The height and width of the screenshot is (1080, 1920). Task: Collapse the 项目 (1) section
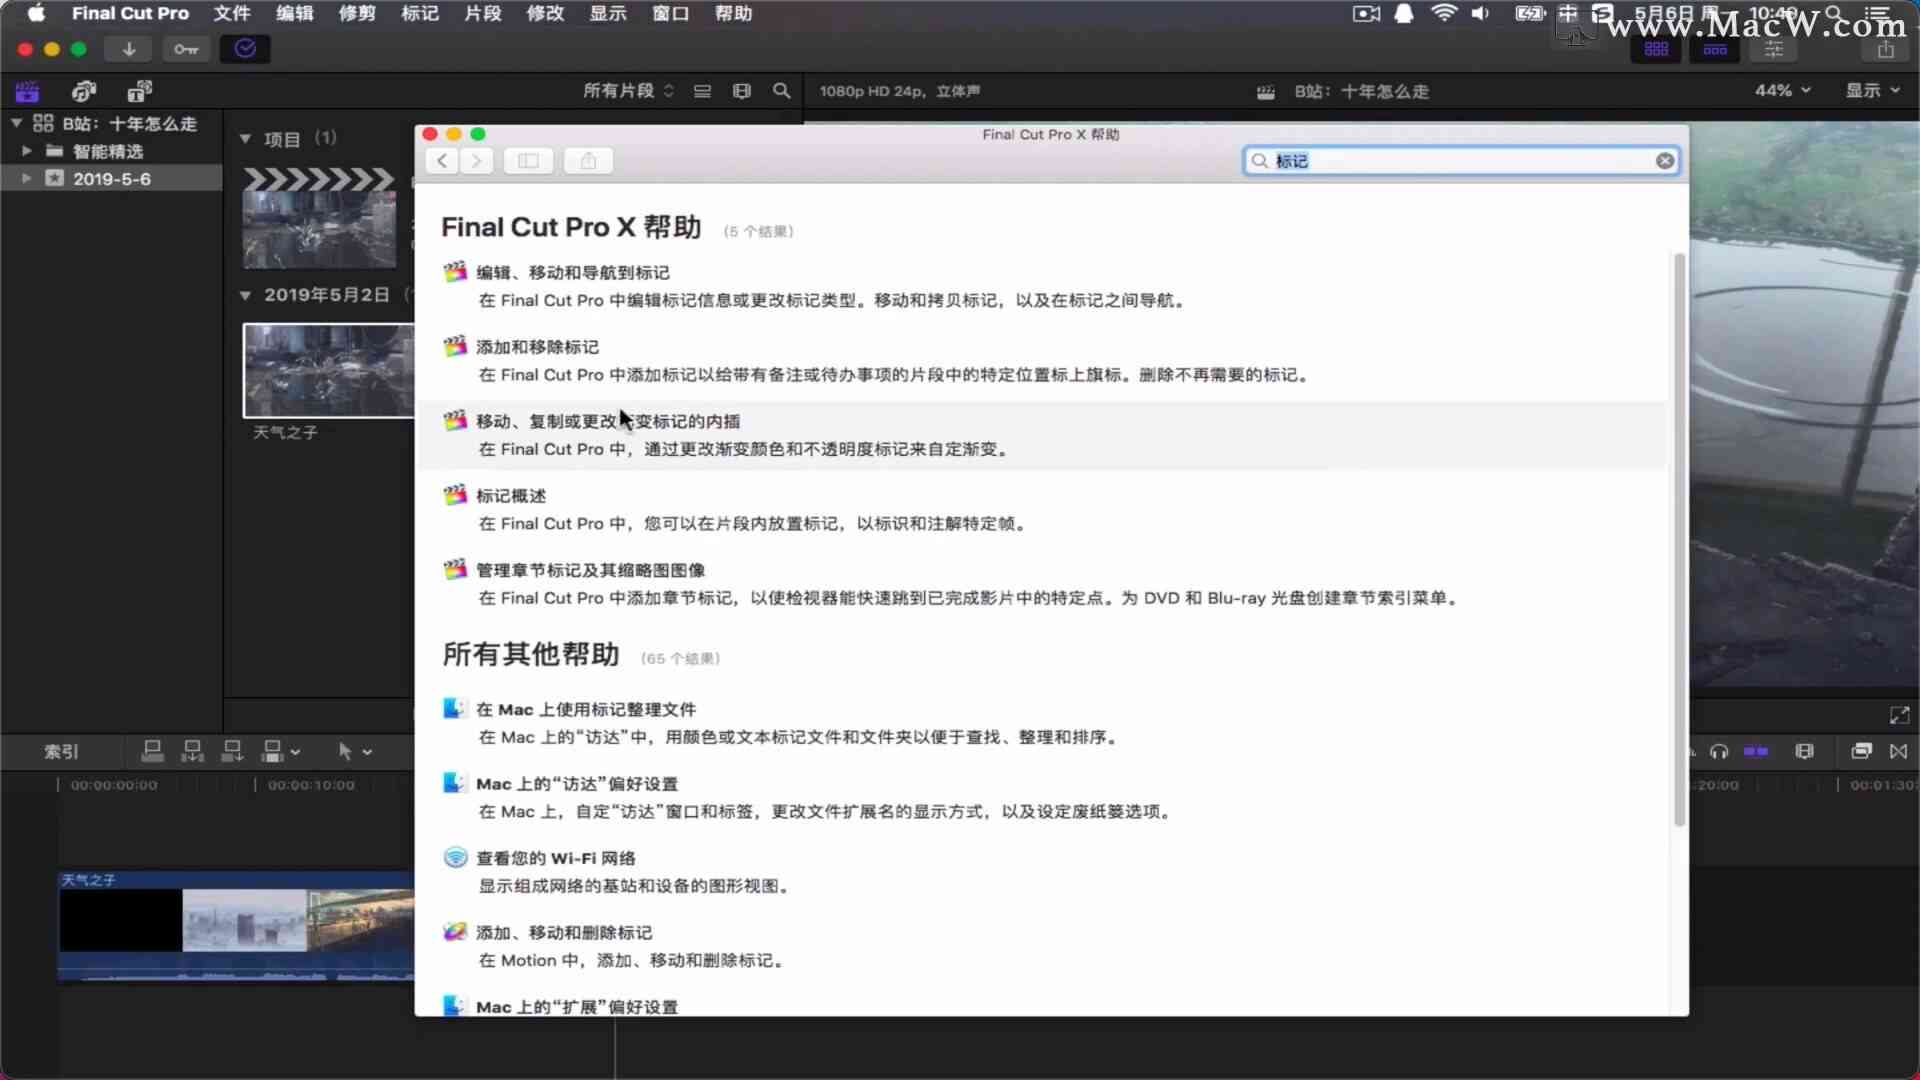click(245, 139)
